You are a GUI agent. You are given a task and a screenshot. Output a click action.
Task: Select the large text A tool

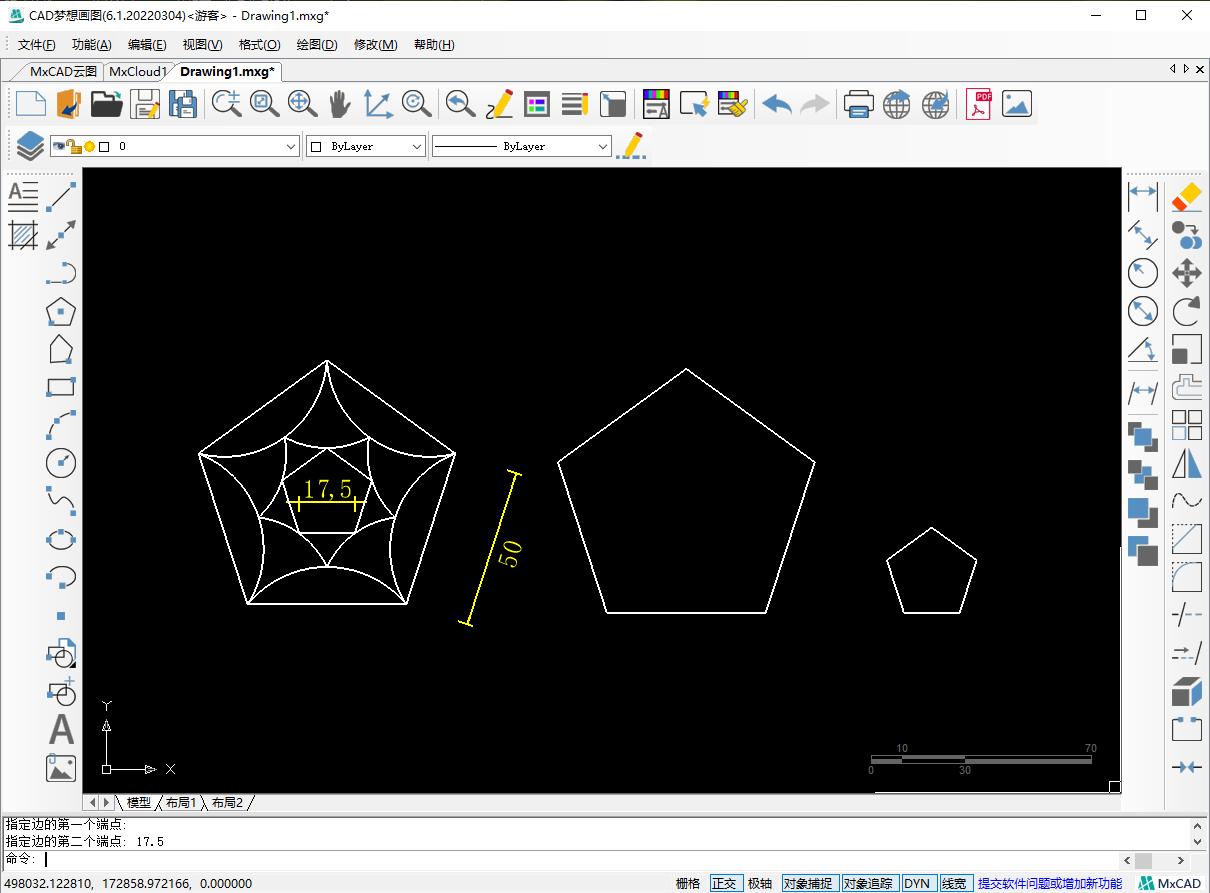[61, 729]
